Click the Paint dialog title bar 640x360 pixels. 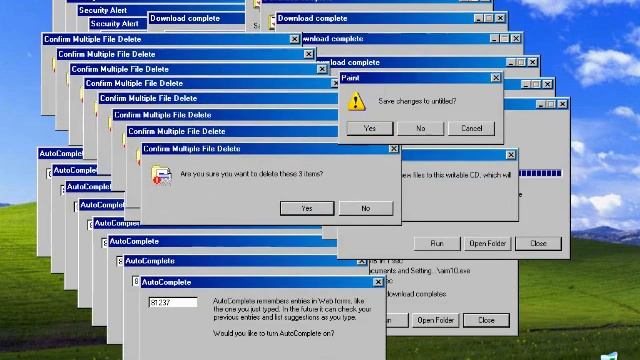(x=420, y=78)
